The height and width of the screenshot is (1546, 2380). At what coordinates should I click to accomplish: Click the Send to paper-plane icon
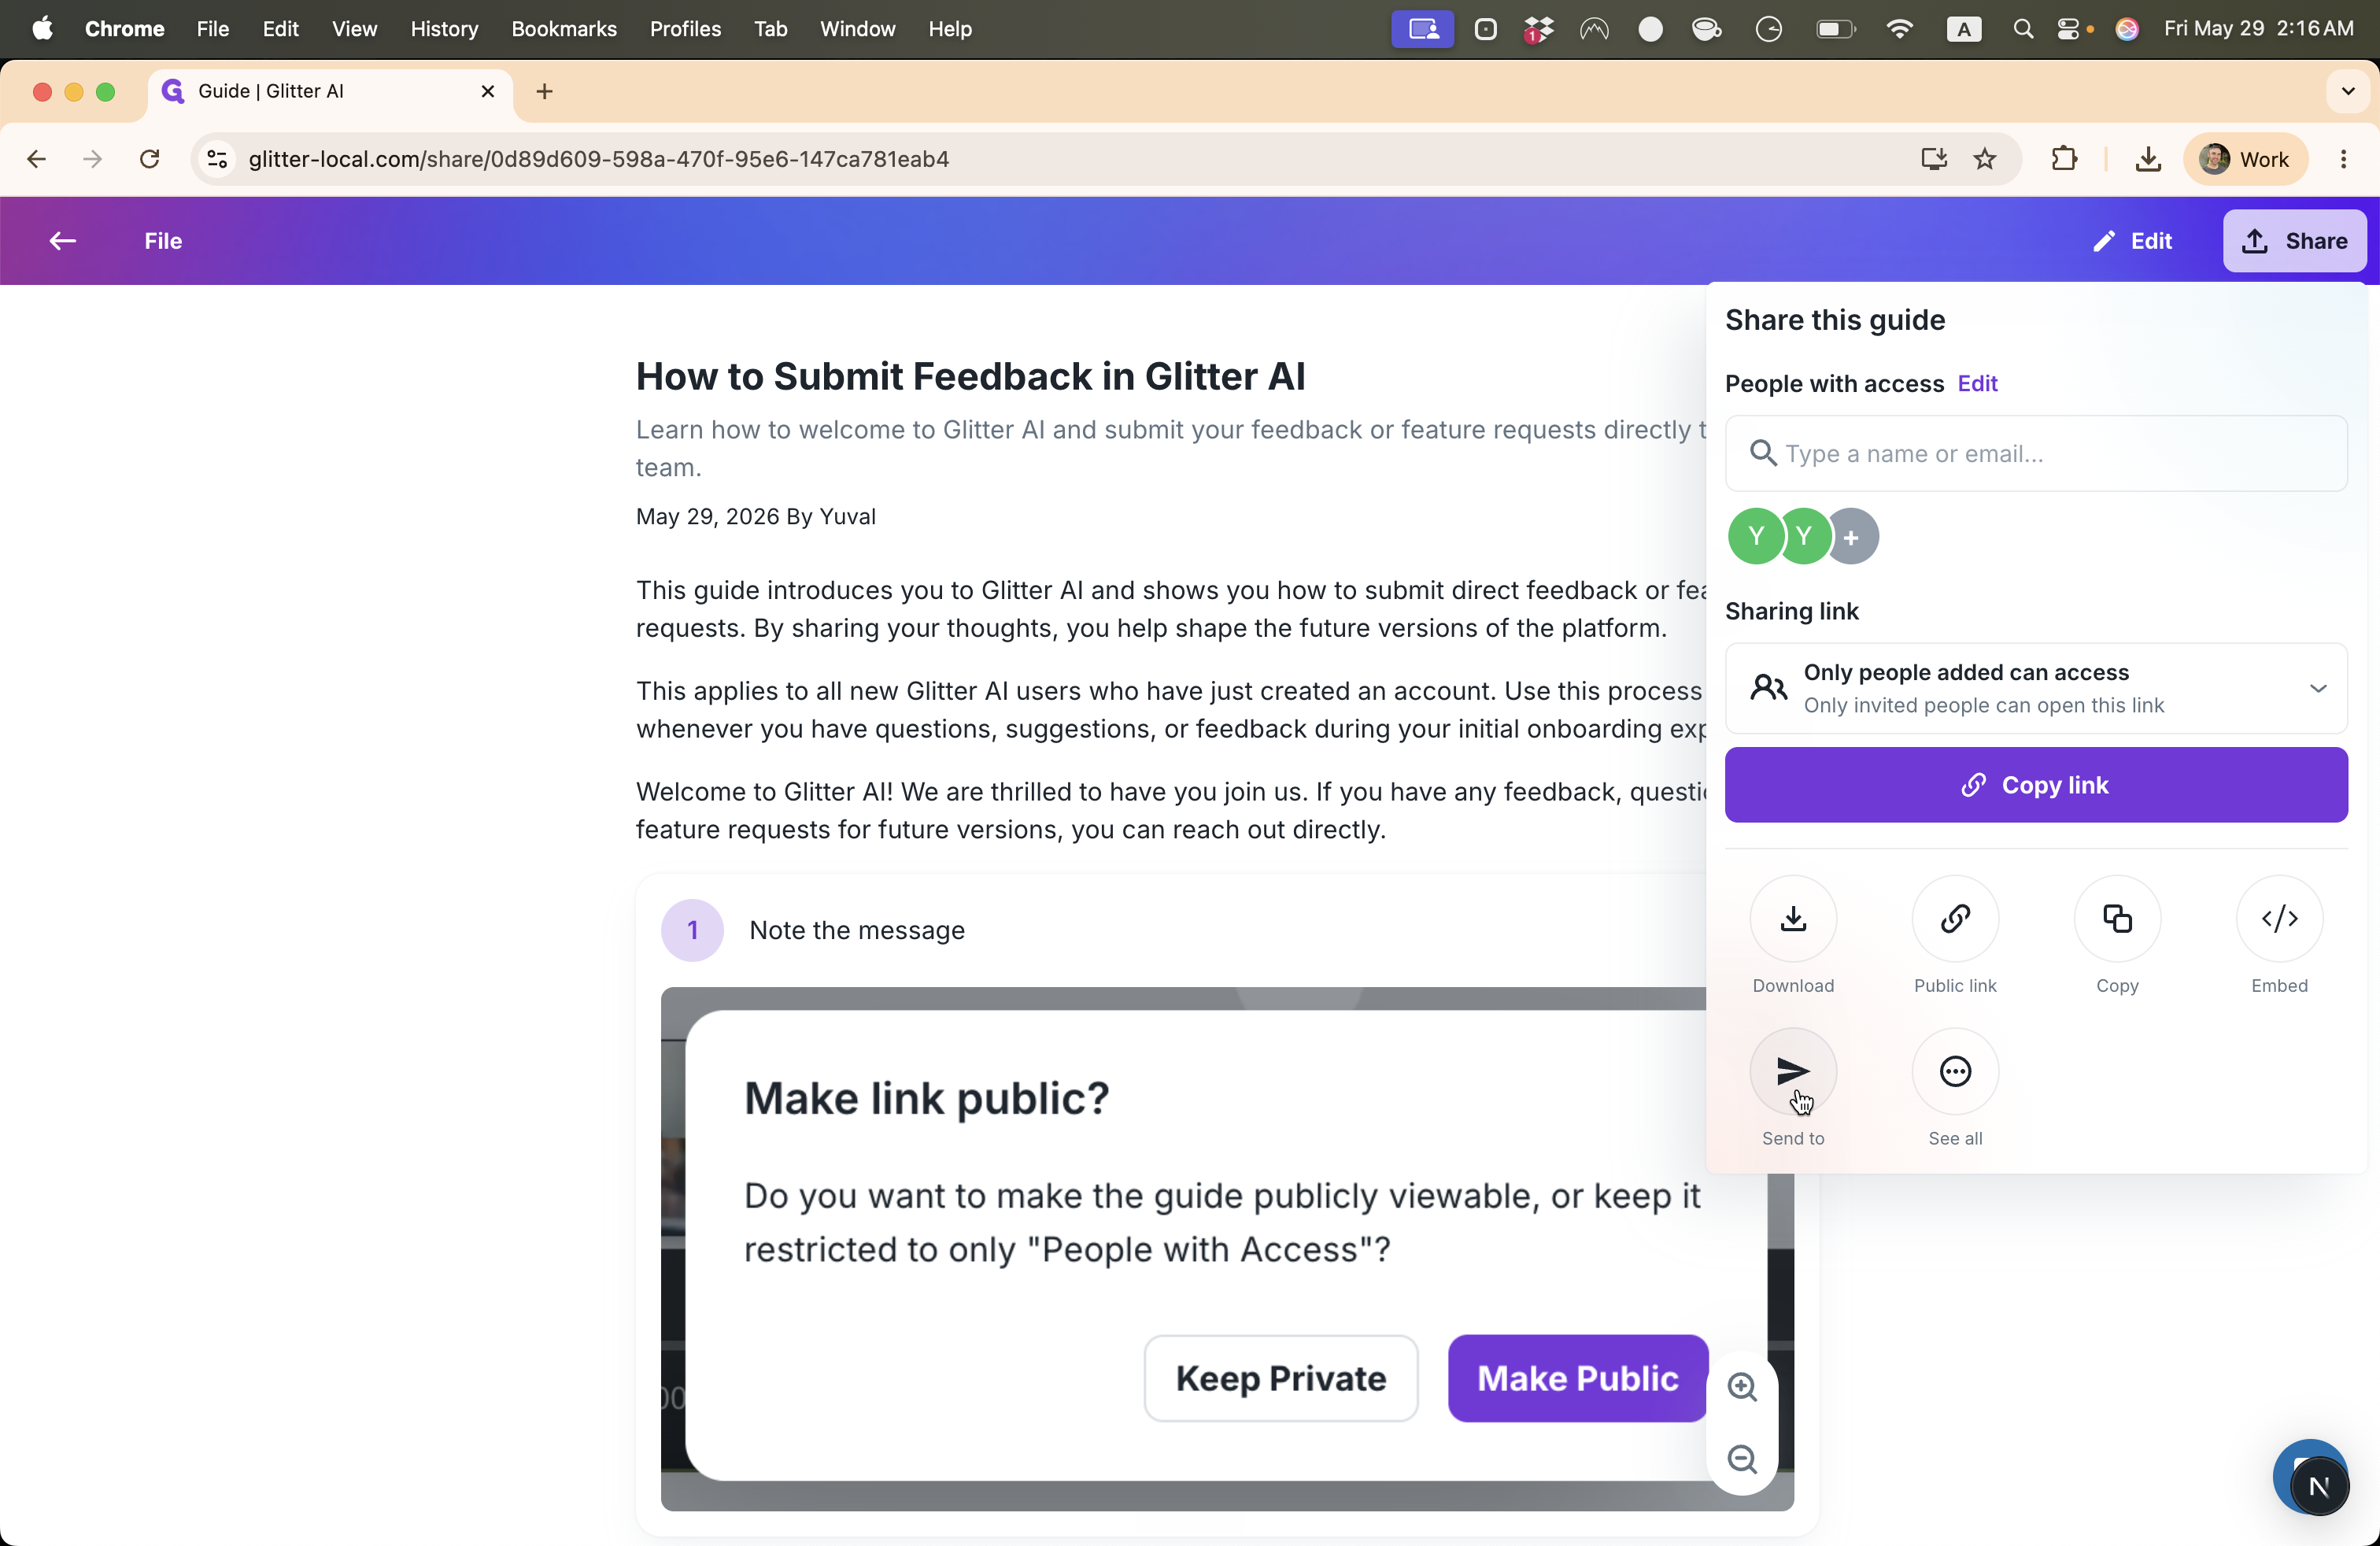point(1793,1071)
